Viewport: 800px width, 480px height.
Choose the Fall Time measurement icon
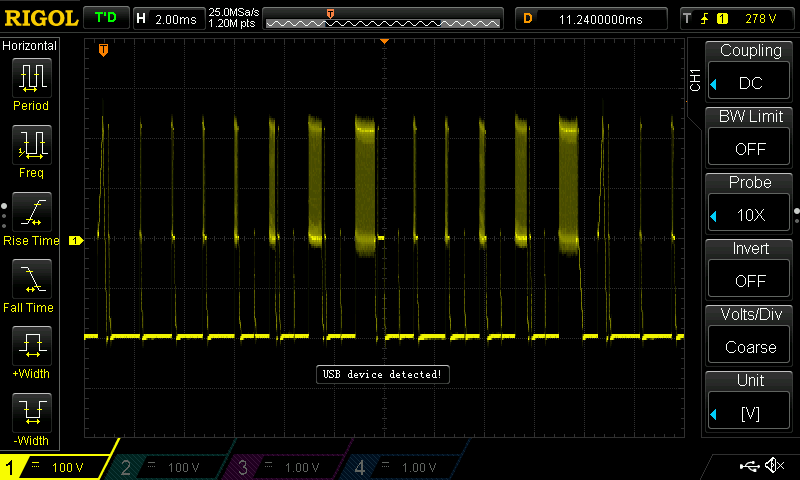pos(31,280)
